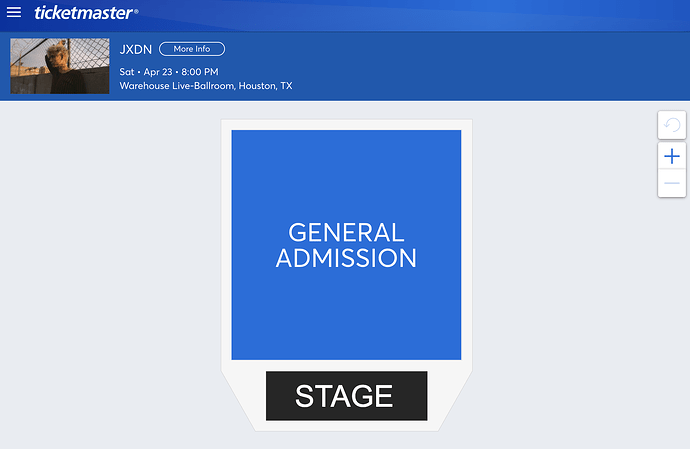The image size is (690, 449).
Task: Click the Sat Apr 23 event date
Action: 143,72
